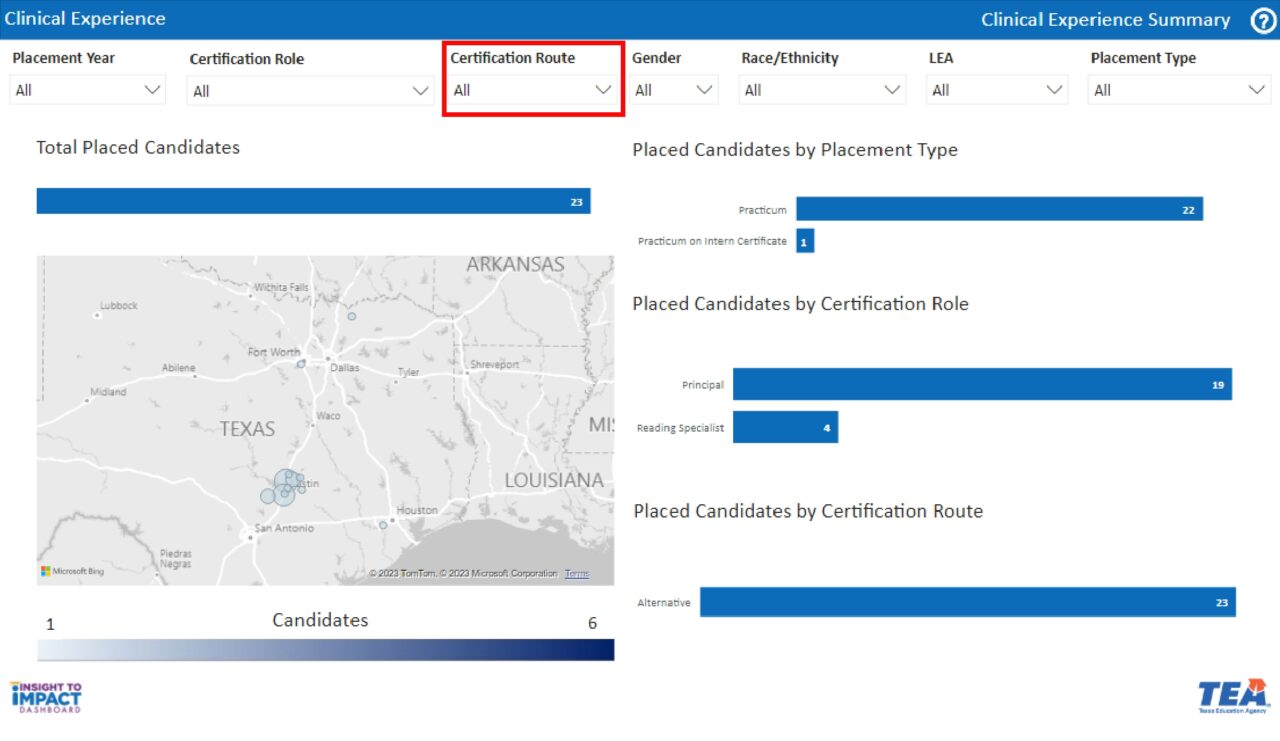1280x741 pixels.
Task: Click the Insight to Impact Dashboard logo
Action: coord(46,697)
